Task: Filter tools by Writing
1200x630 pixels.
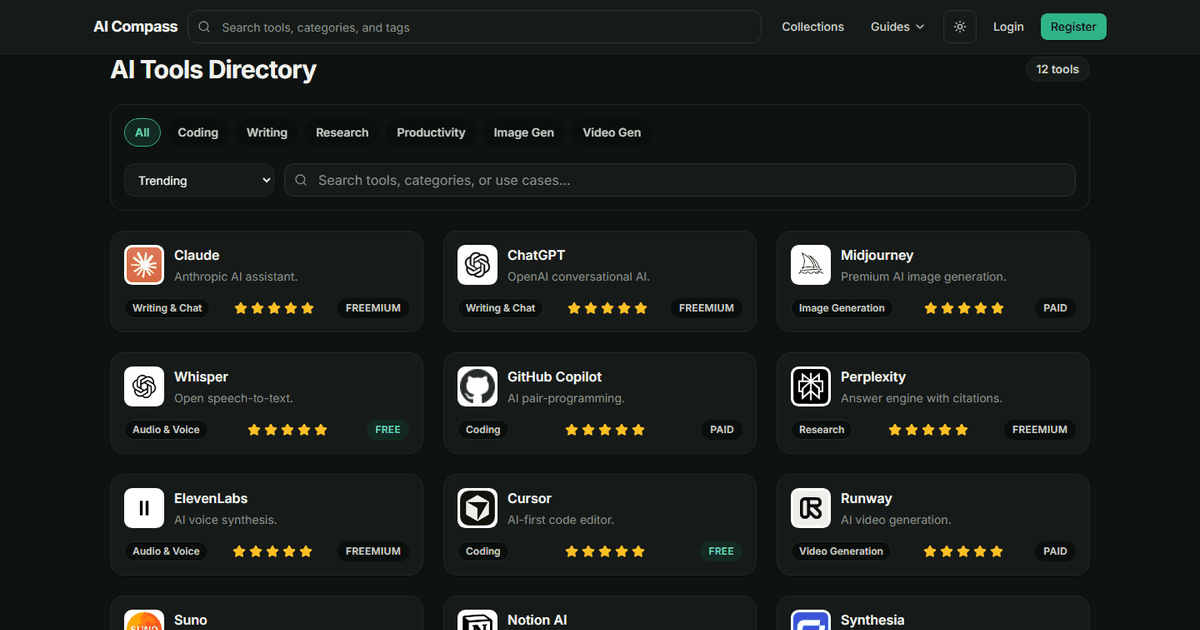Action: pos(267,132)
